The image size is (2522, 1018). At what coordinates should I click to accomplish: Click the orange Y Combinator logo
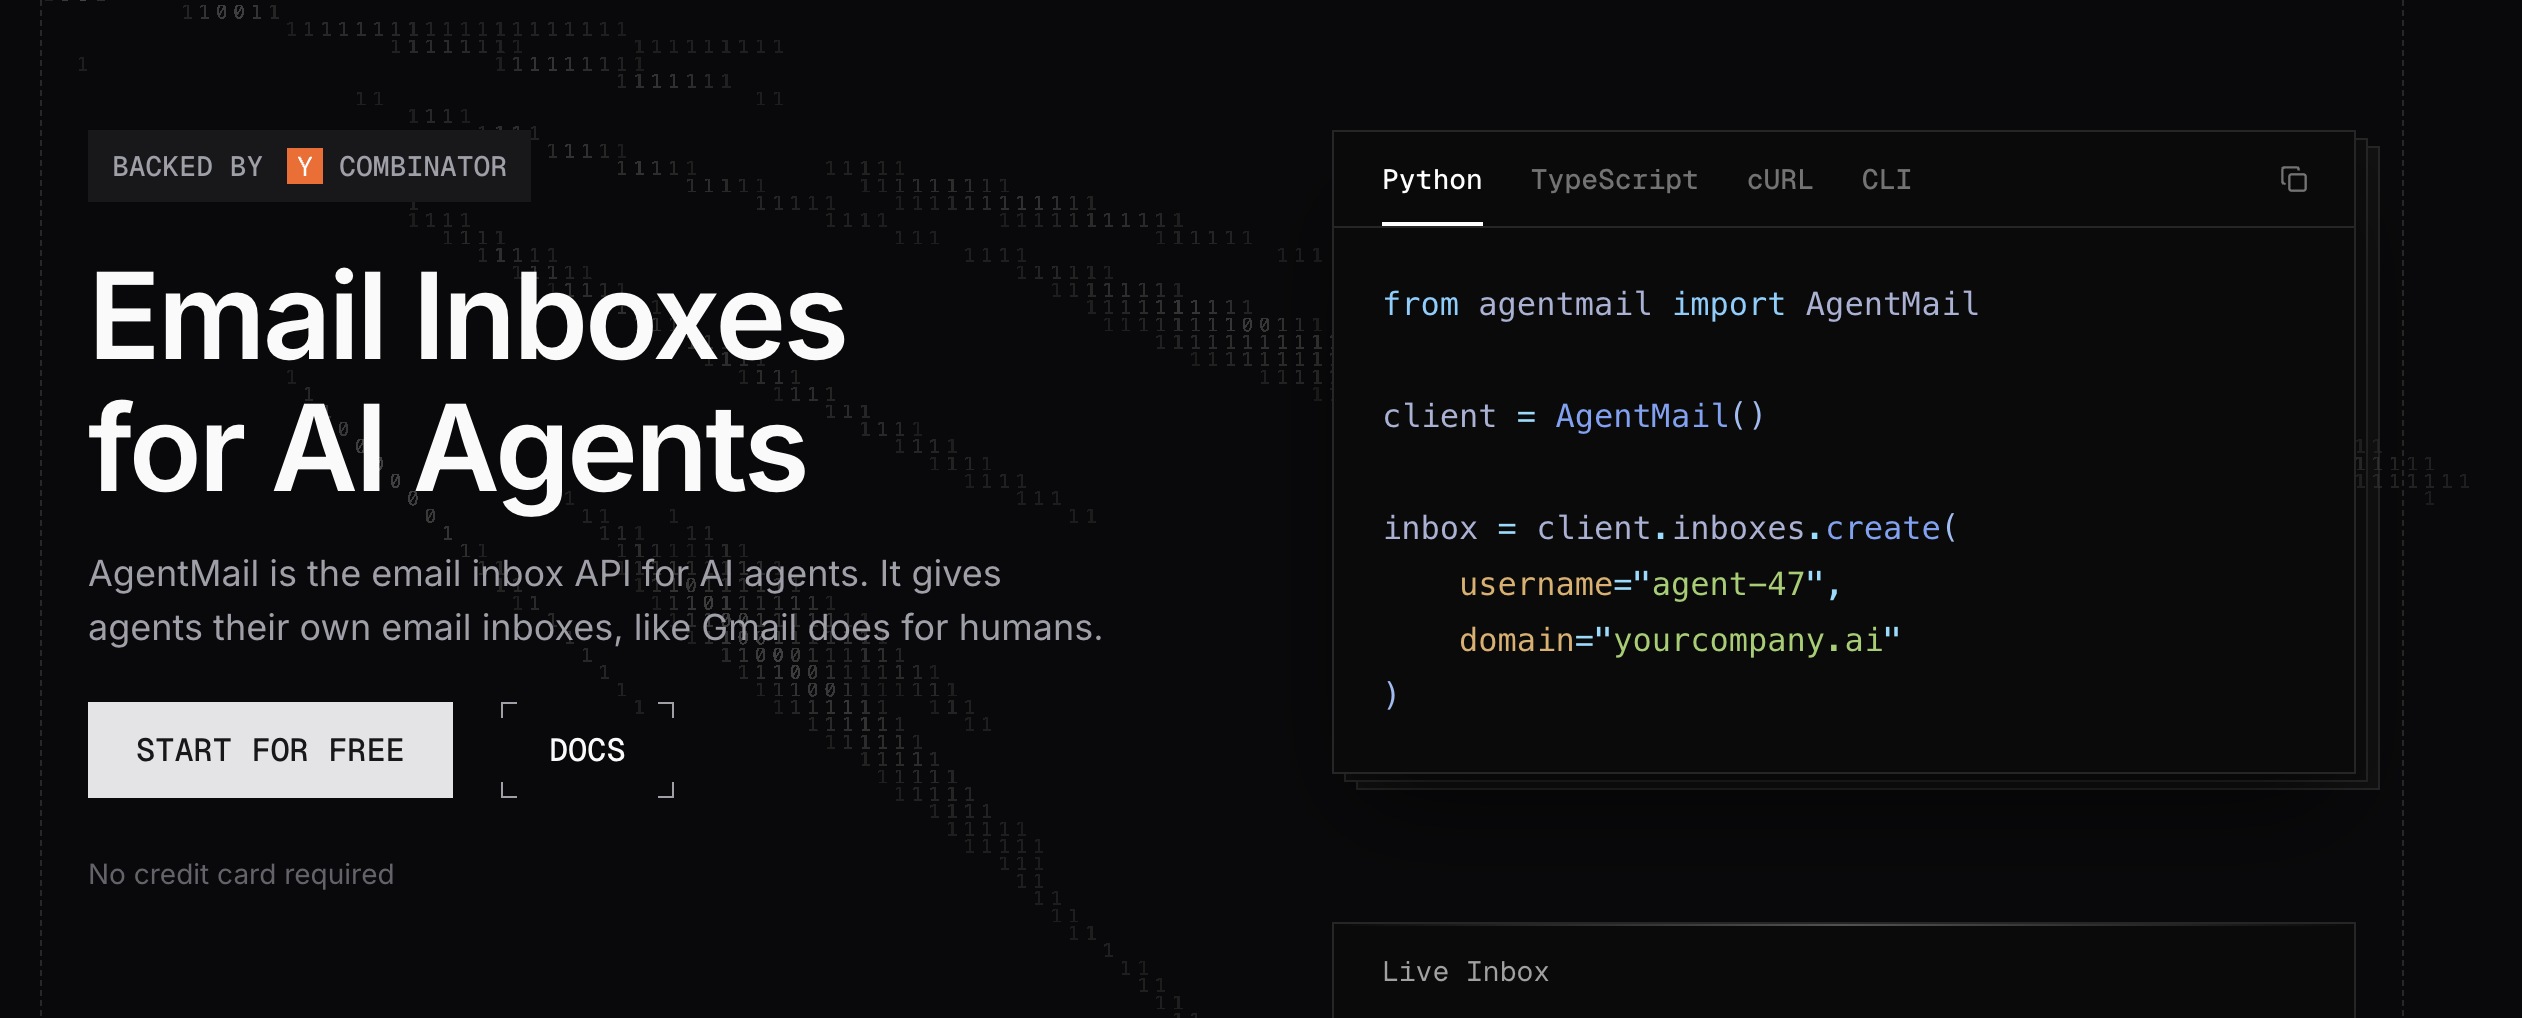click(304, 166)
